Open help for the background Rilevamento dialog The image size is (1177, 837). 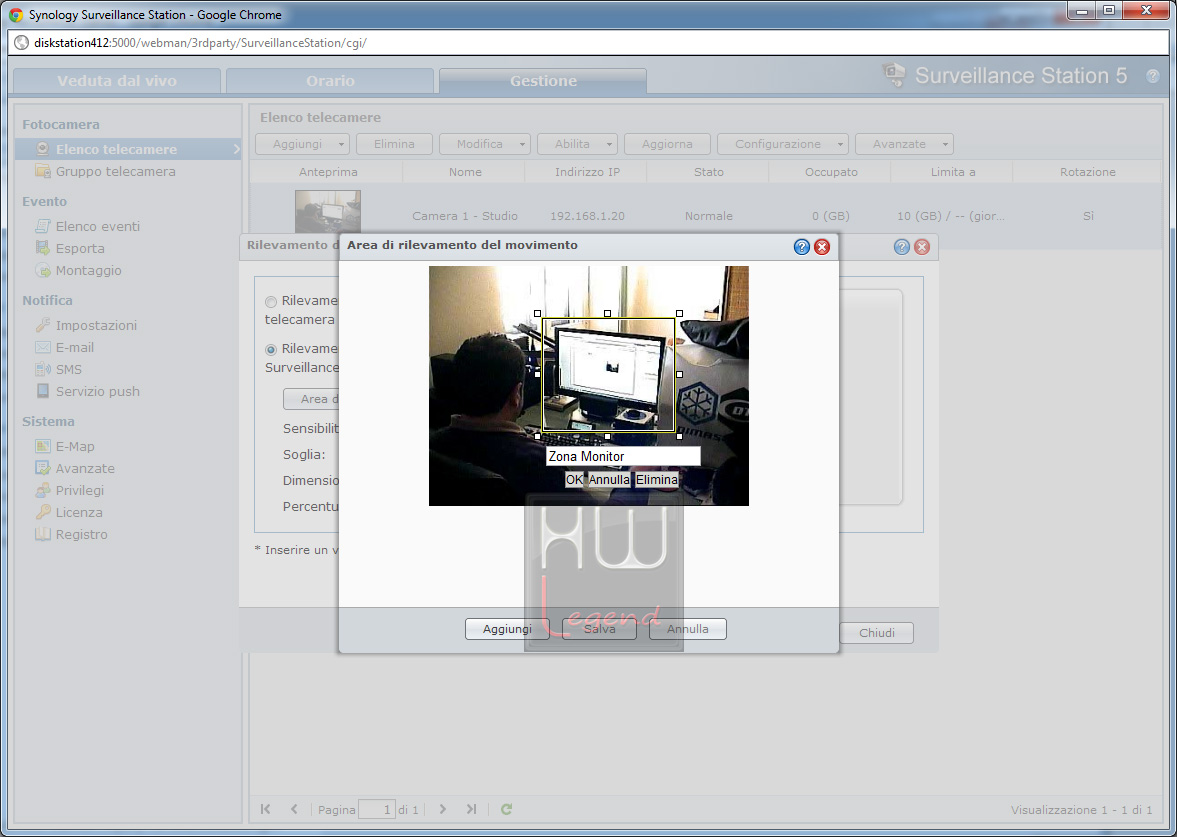click(902, 246)
